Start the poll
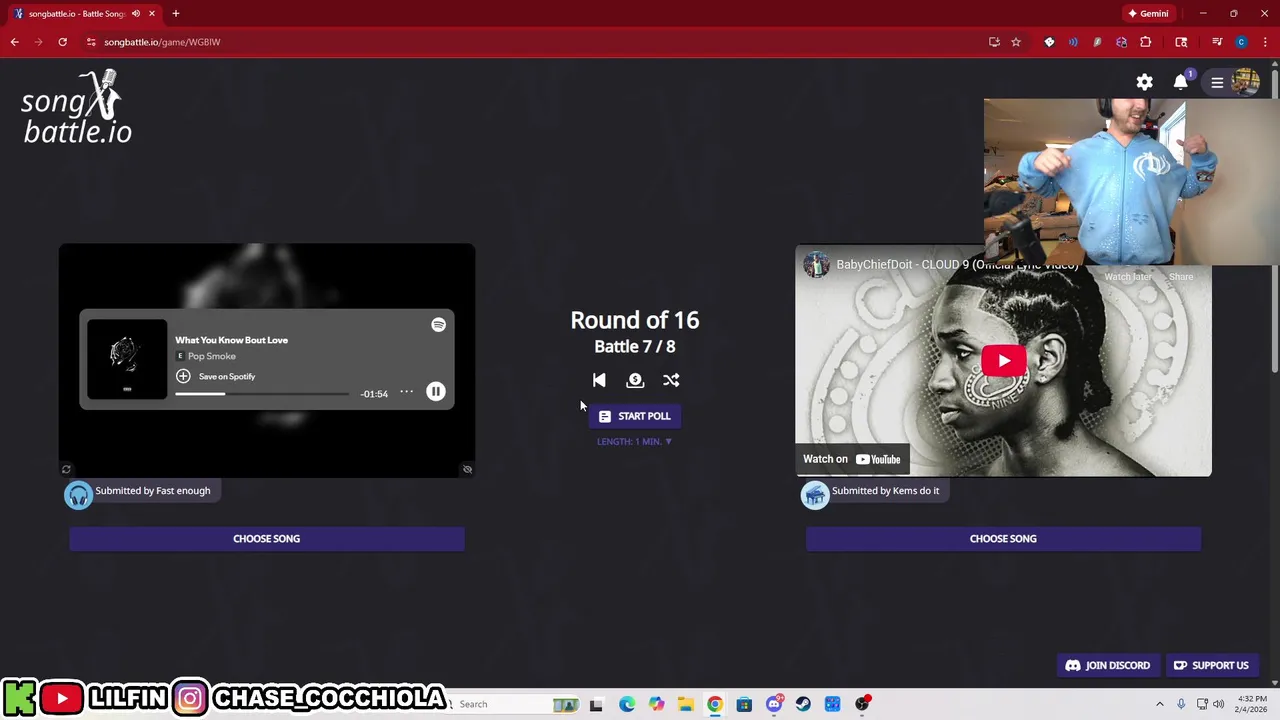 click(634, 416)
